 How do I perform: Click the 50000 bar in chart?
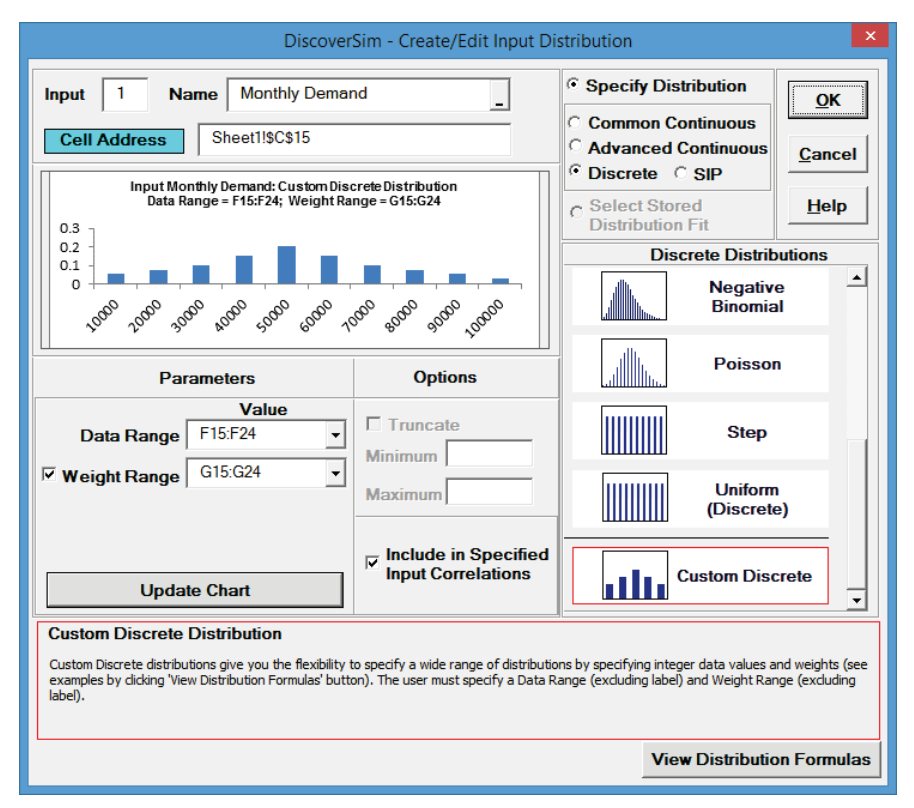(x=286, y=265)
